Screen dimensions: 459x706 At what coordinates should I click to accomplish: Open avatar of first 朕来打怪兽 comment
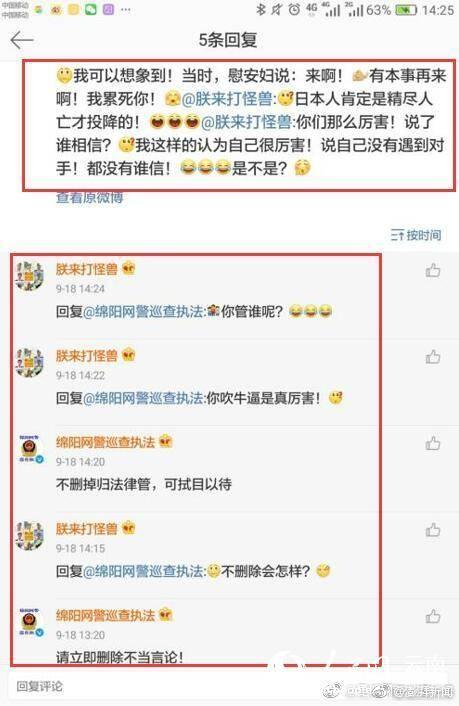pos(30,276)
